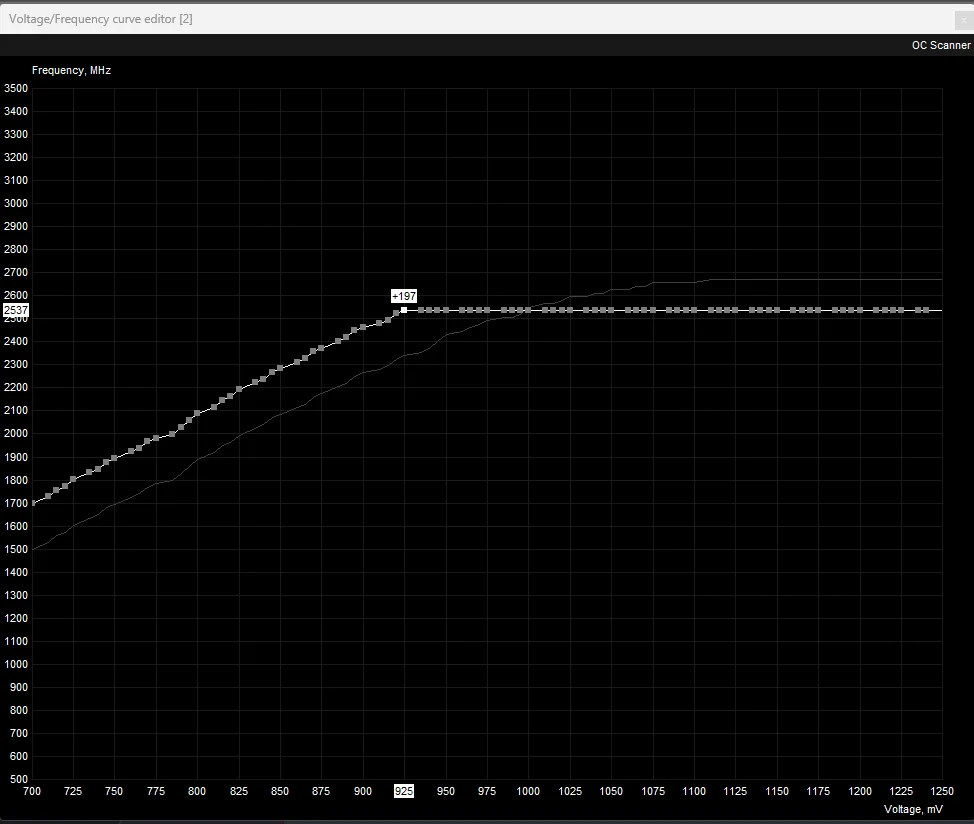Select the curve point at 875 mV
974x824 pixels.
point(321,348)
